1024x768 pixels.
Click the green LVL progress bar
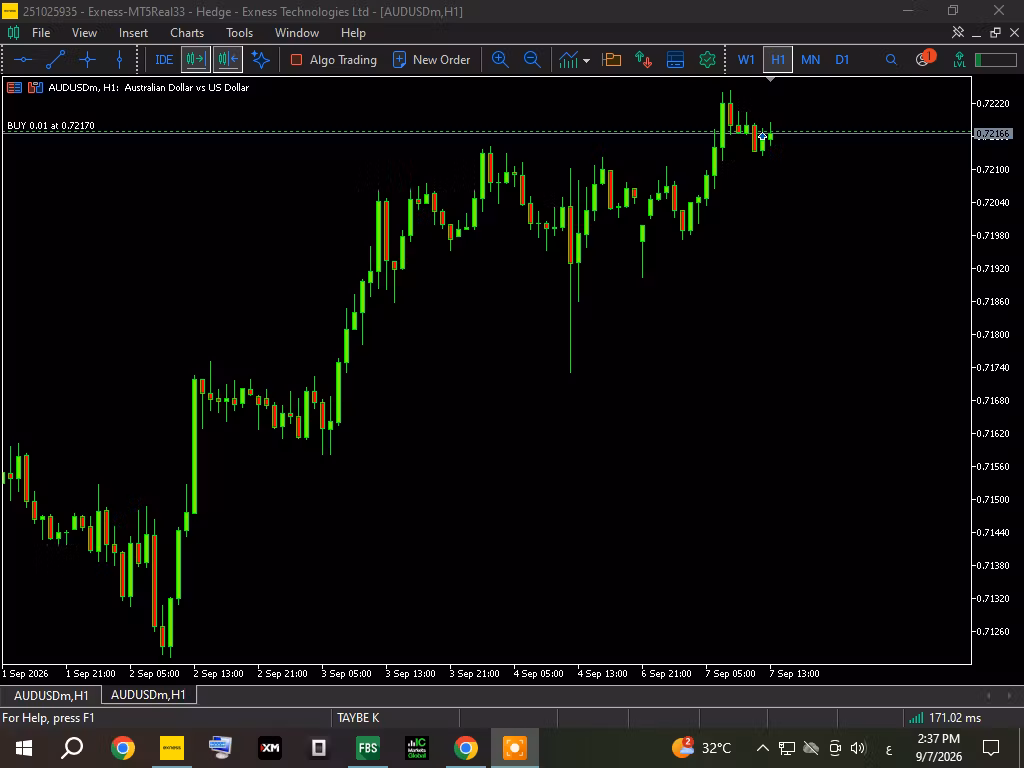[996, 59]
